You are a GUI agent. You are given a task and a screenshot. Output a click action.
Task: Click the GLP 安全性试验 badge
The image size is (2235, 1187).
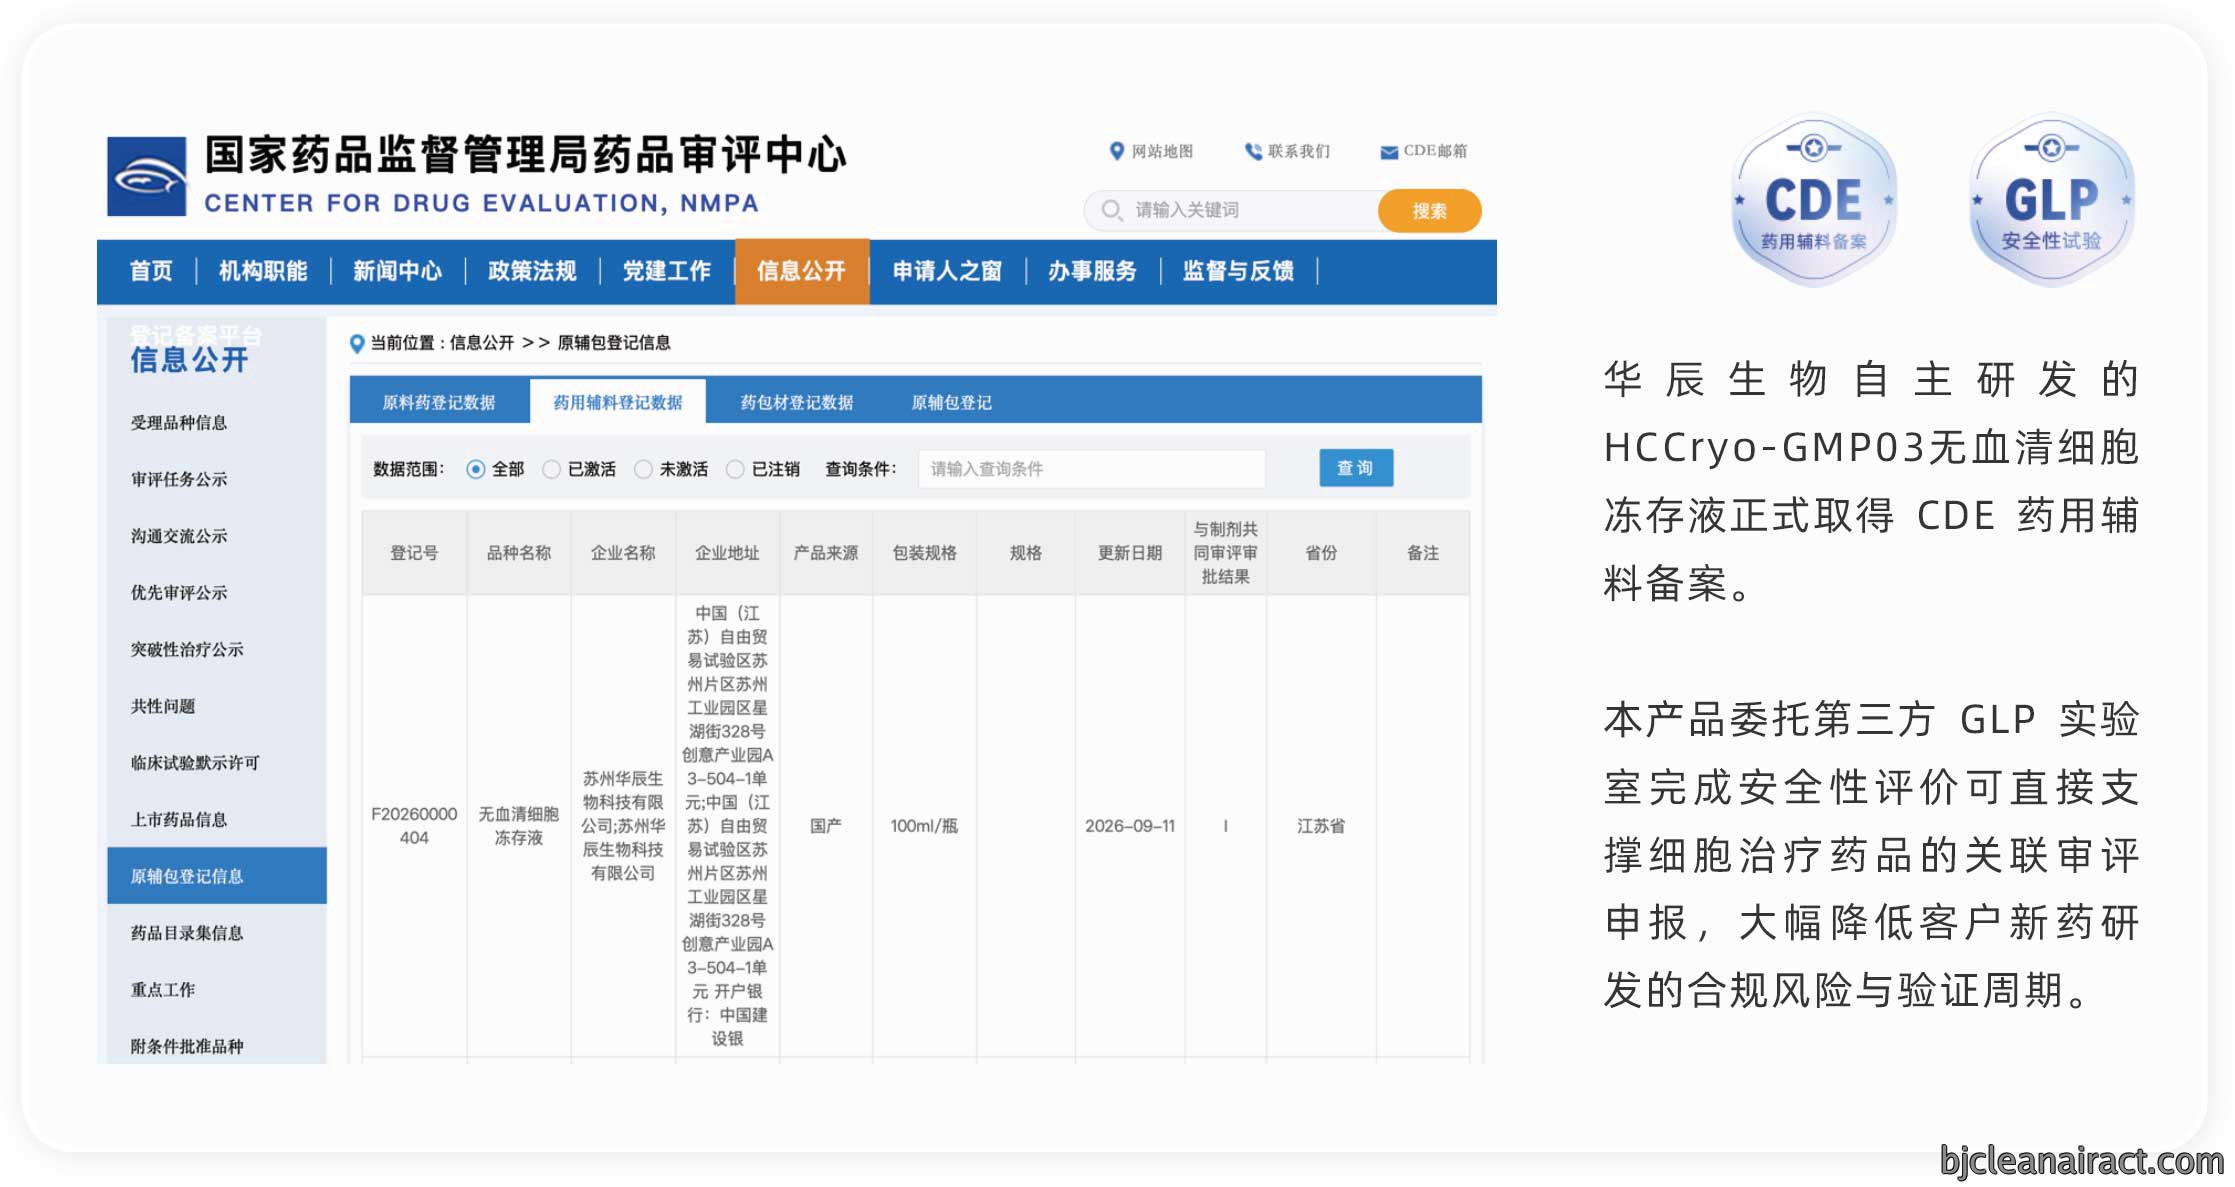(2051, 200)
